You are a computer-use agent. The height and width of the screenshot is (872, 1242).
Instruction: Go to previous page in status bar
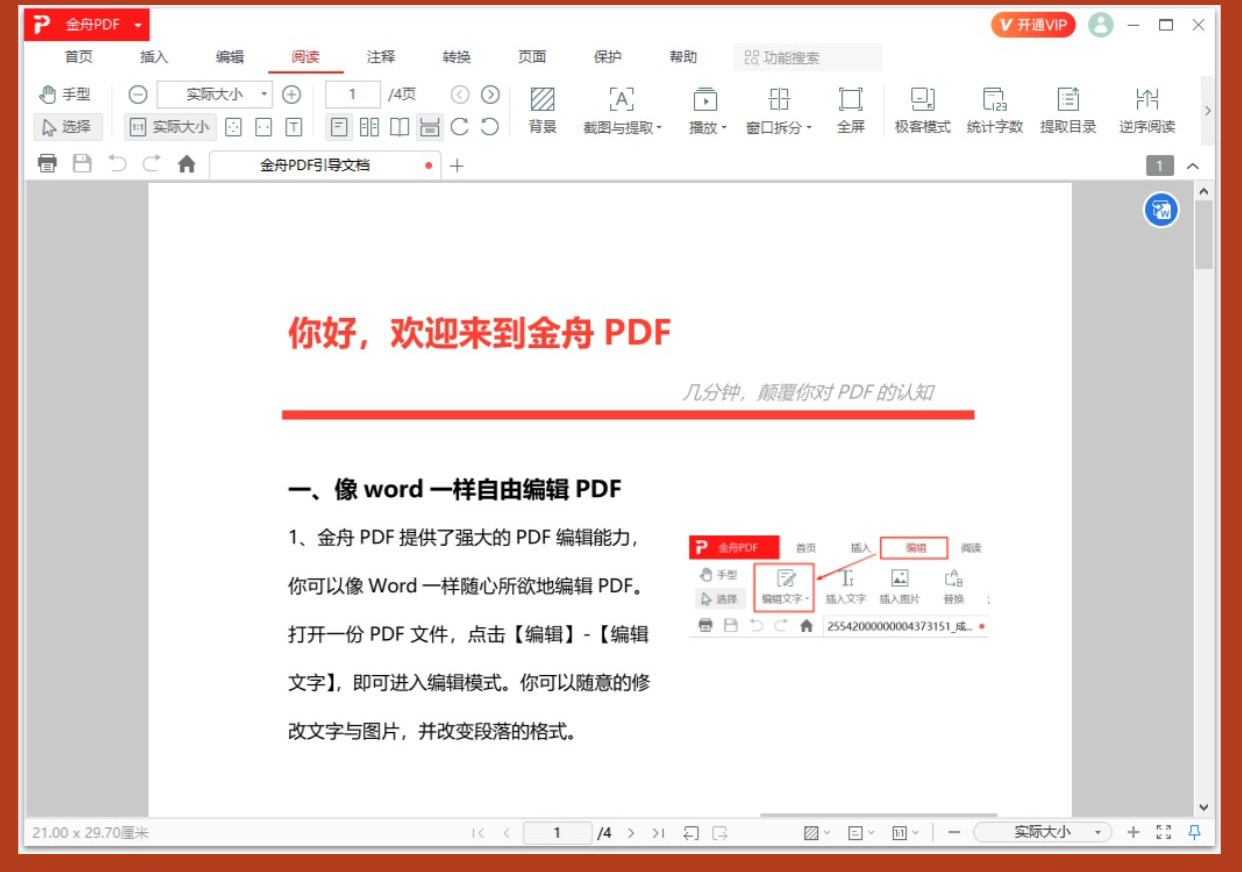(506, 832)
